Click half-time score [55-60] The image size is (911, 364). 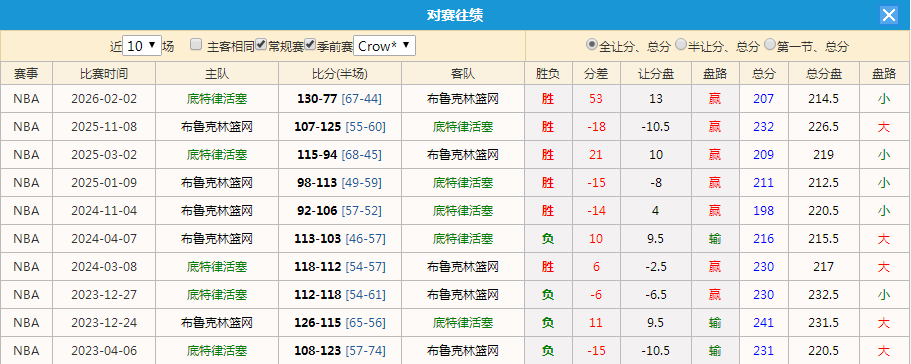(365, 127)
